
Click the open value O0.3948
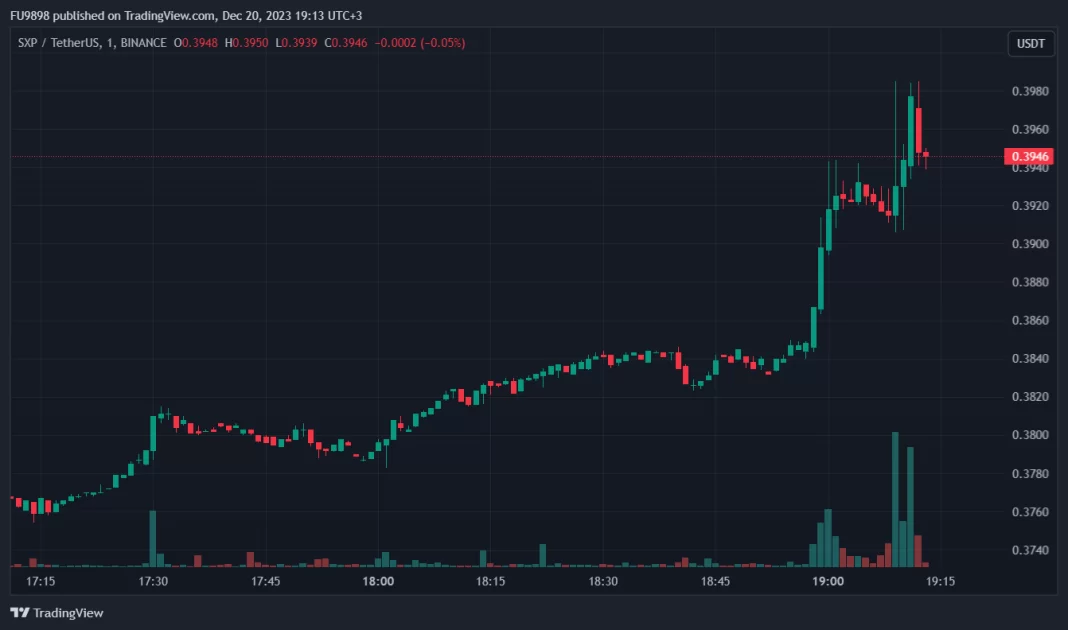click(x=196, y=43)
